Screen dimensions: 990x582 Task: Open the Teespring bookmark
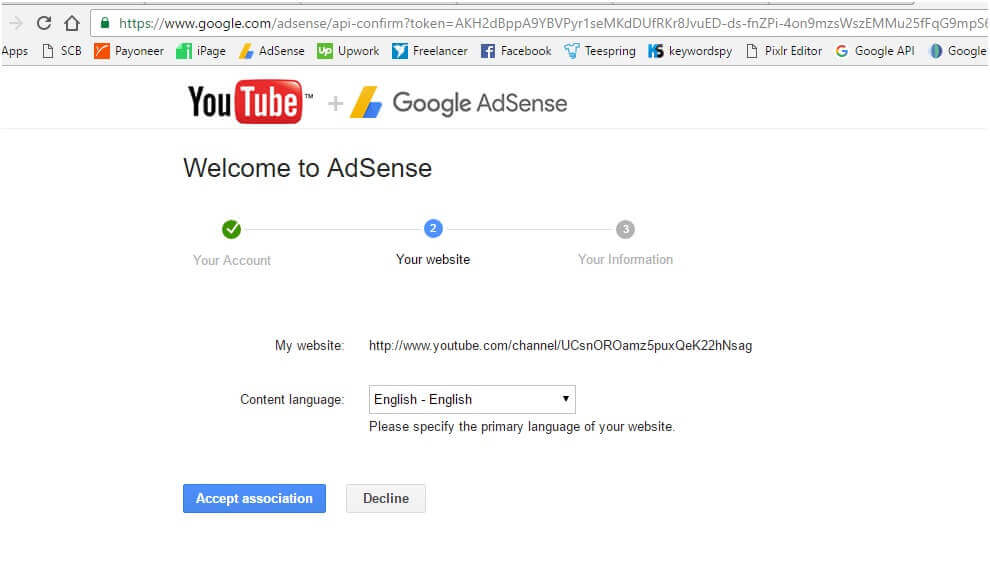click(x=600, y=51)
